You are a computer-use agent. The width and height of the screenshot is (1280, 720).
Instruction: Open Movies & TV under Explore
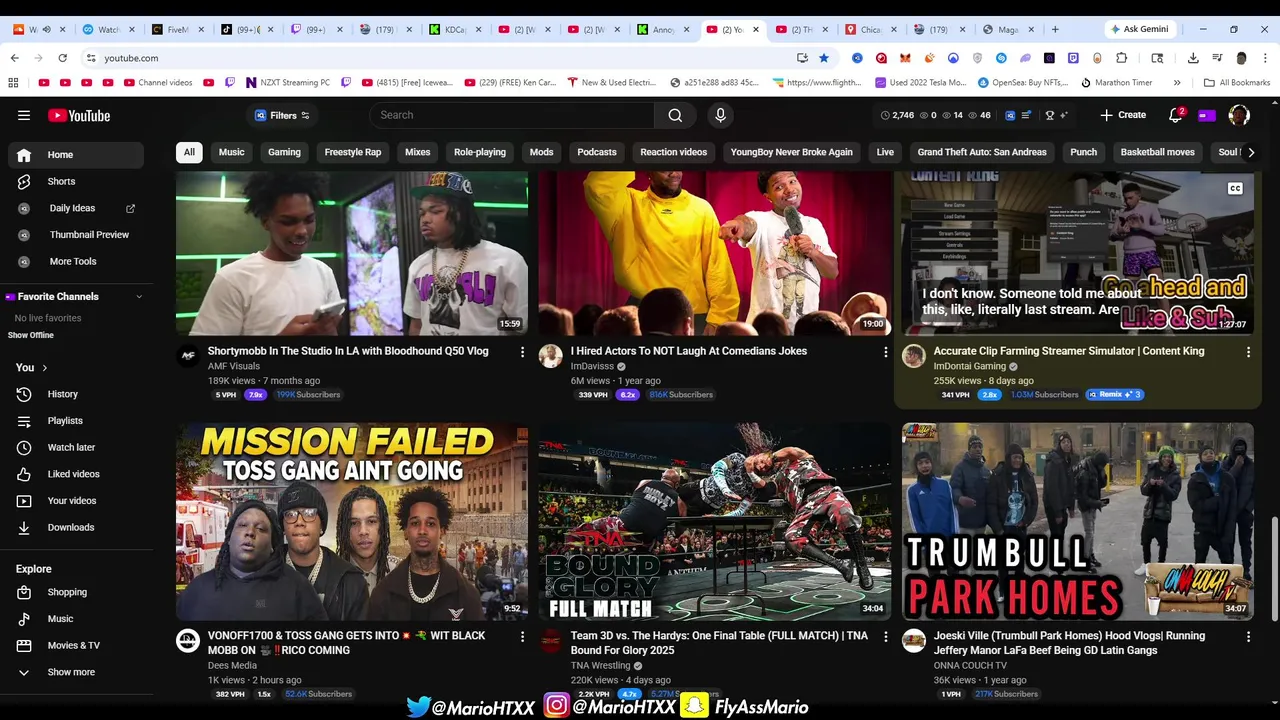pyautogui.click(x=76, y=645)
